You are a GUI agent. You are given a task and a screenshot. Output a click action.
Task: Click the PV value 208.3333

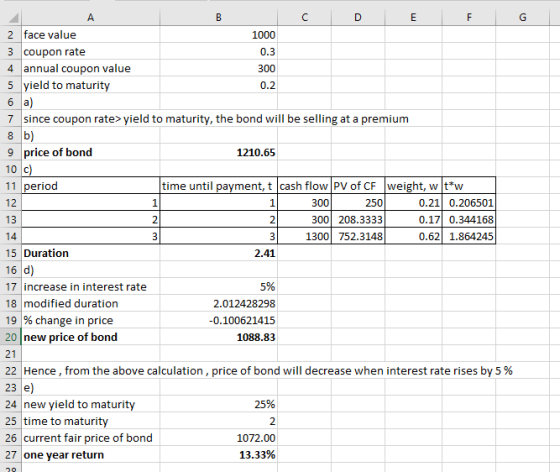point(358,219)
